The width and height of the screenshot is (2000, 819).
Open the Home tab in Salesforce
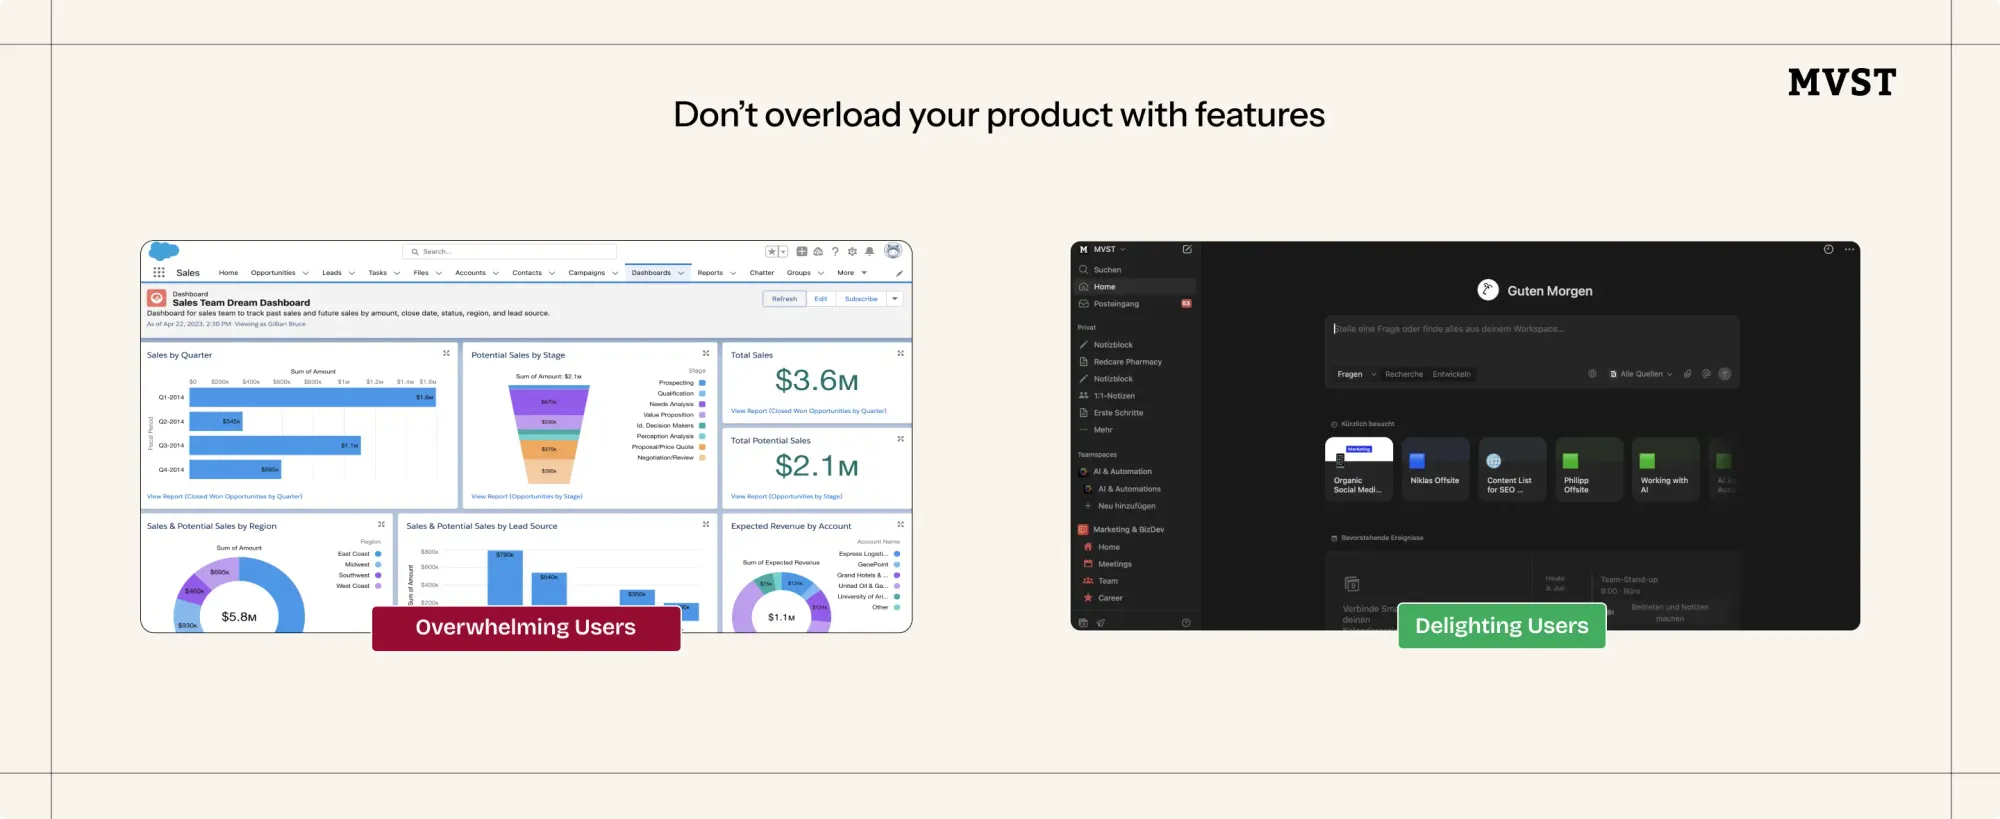[228, 273]
